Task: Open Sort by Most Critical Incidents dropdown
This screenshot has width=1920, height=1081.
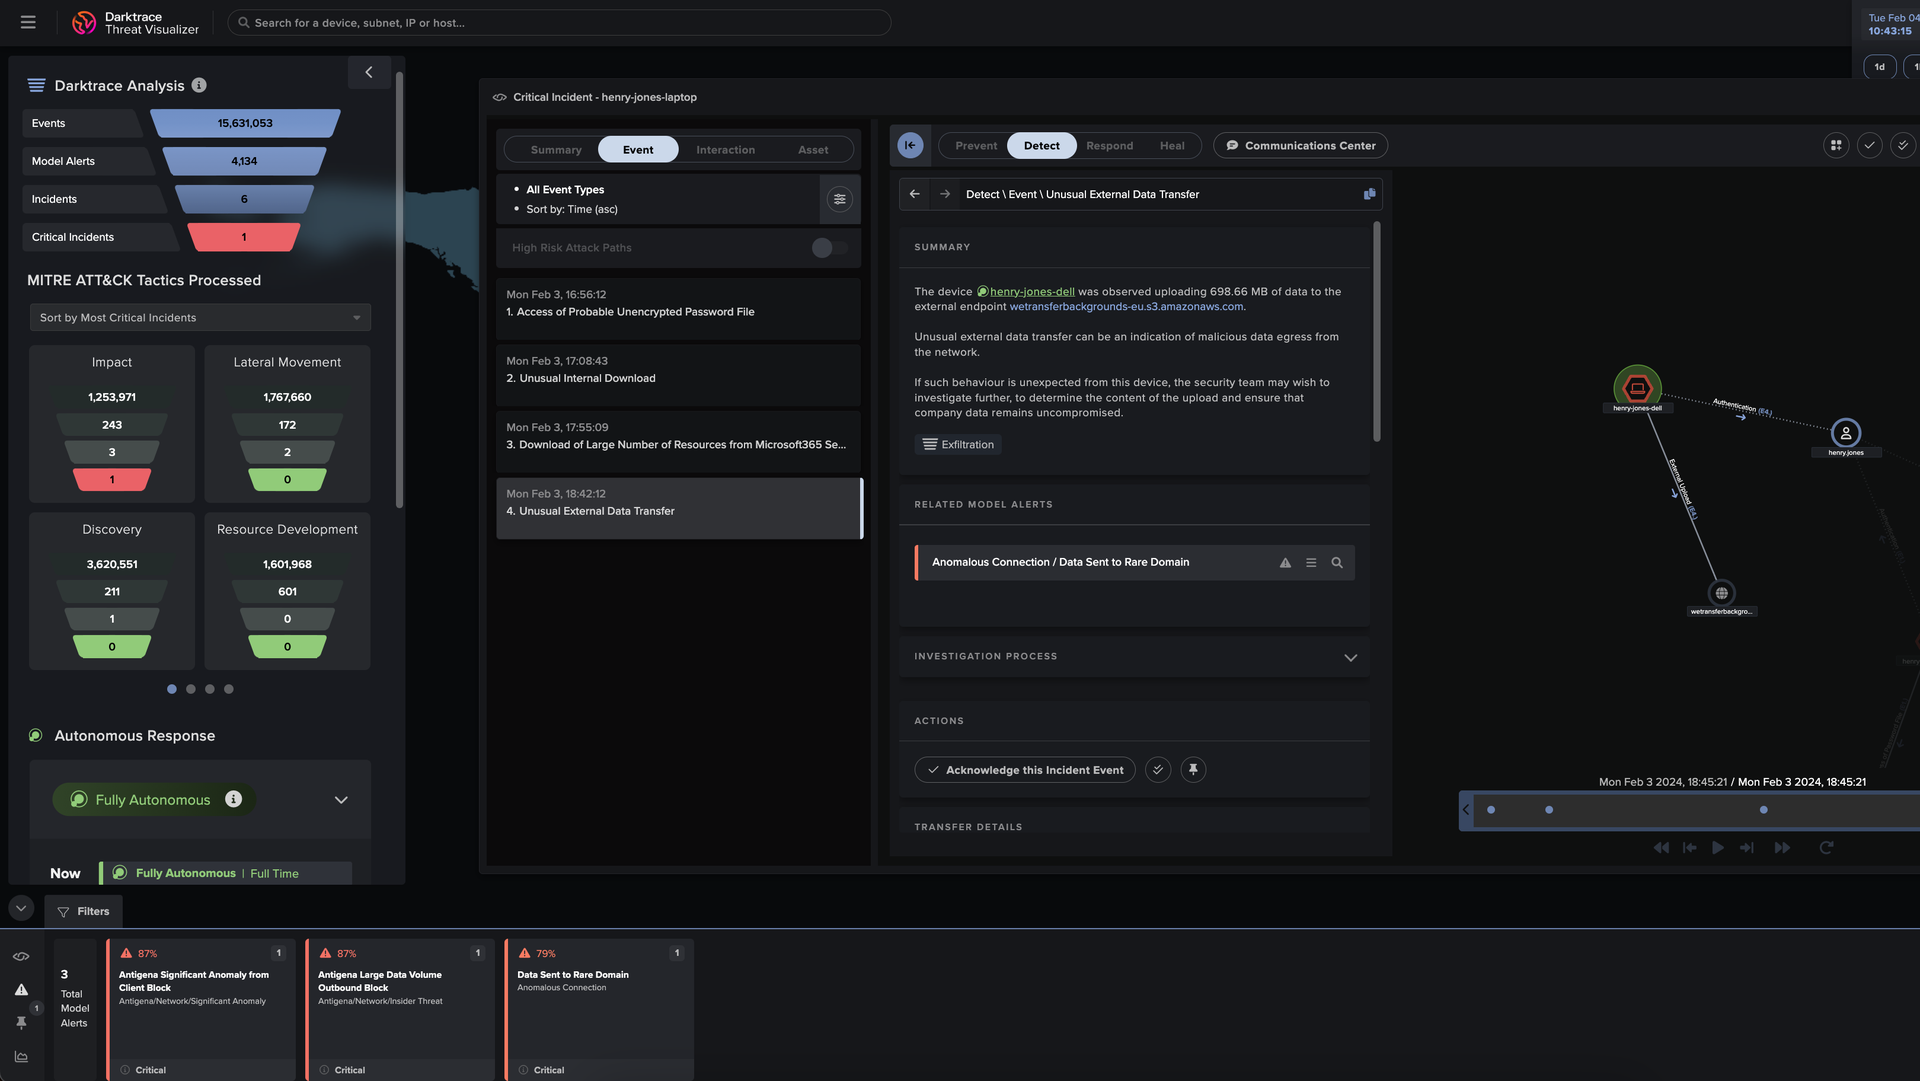Action: point(200,318)
